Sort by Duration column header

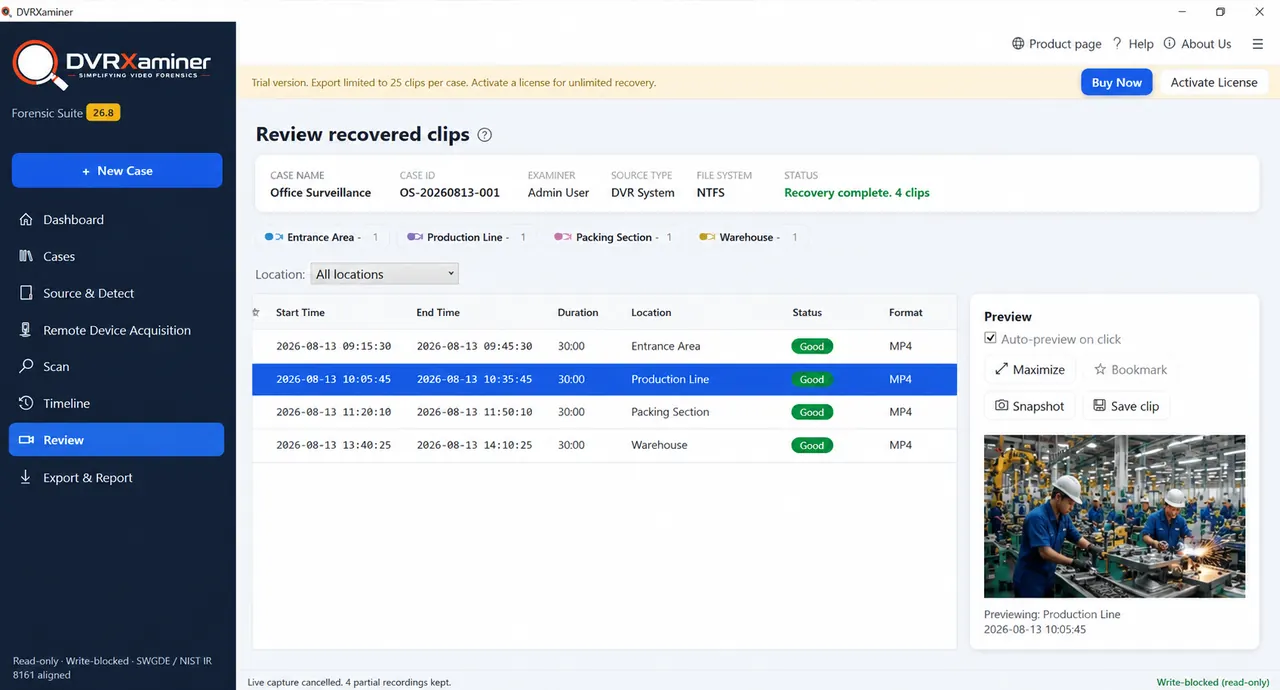tap(578, 313)
